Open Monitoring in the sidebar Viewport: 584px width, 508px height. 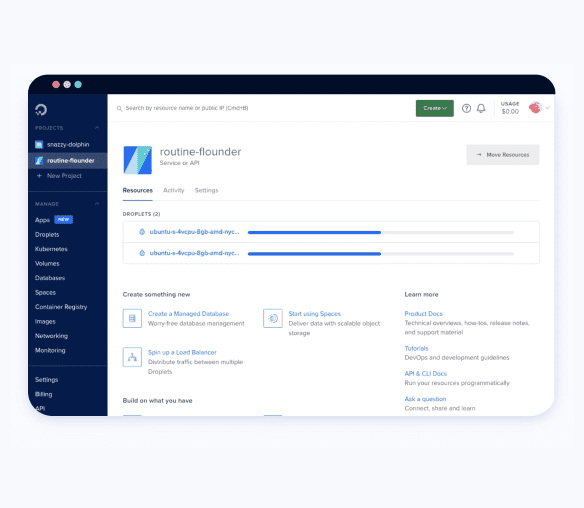click(50, 350)
